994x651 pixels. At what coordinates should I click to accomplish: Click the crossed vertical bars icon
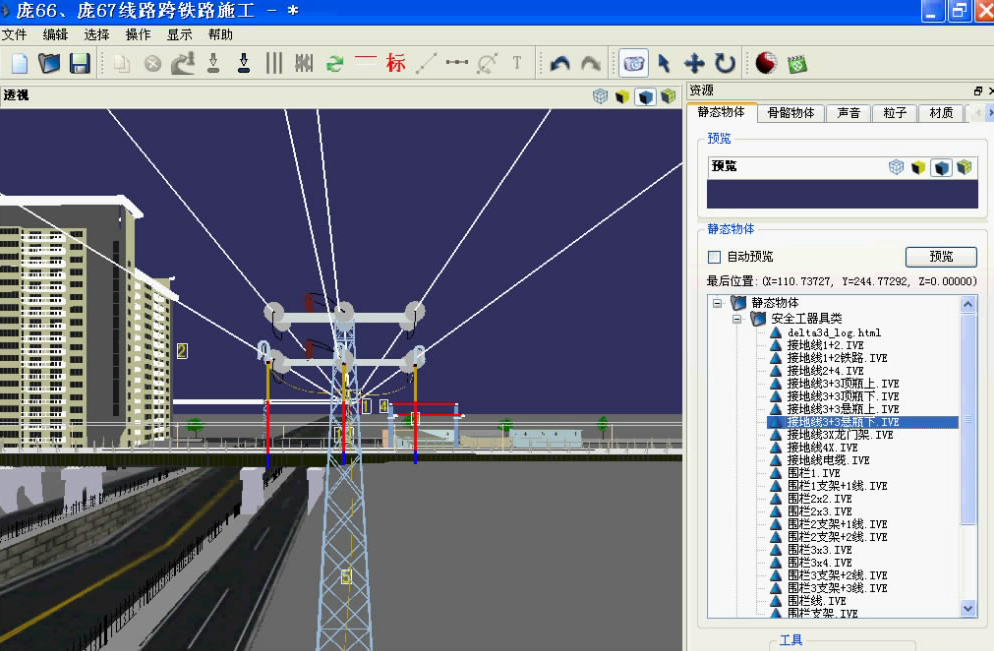point(304,63)
